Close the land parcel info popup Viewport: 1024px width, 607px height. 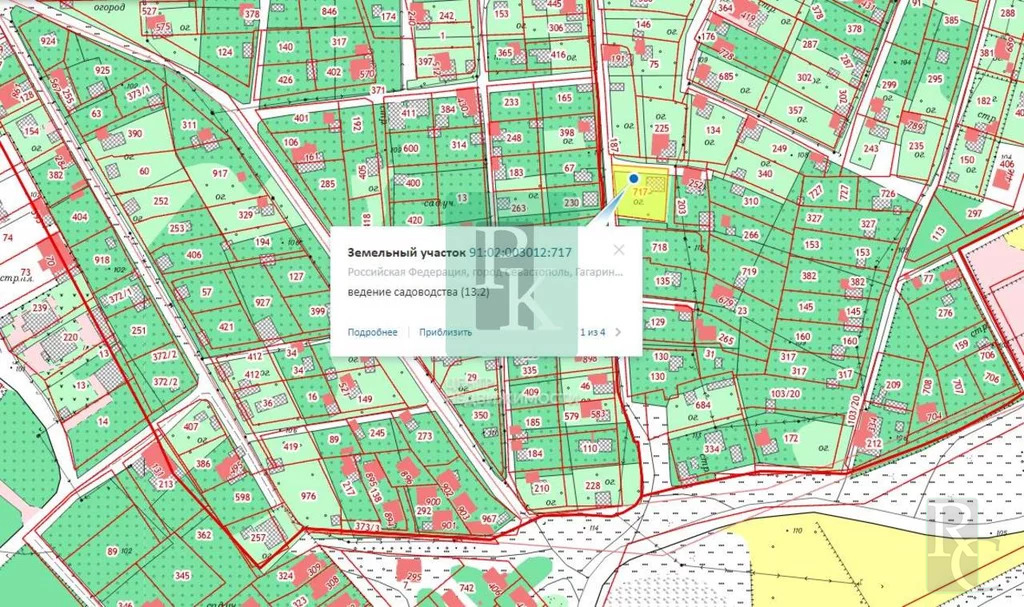tap(619, 250)
